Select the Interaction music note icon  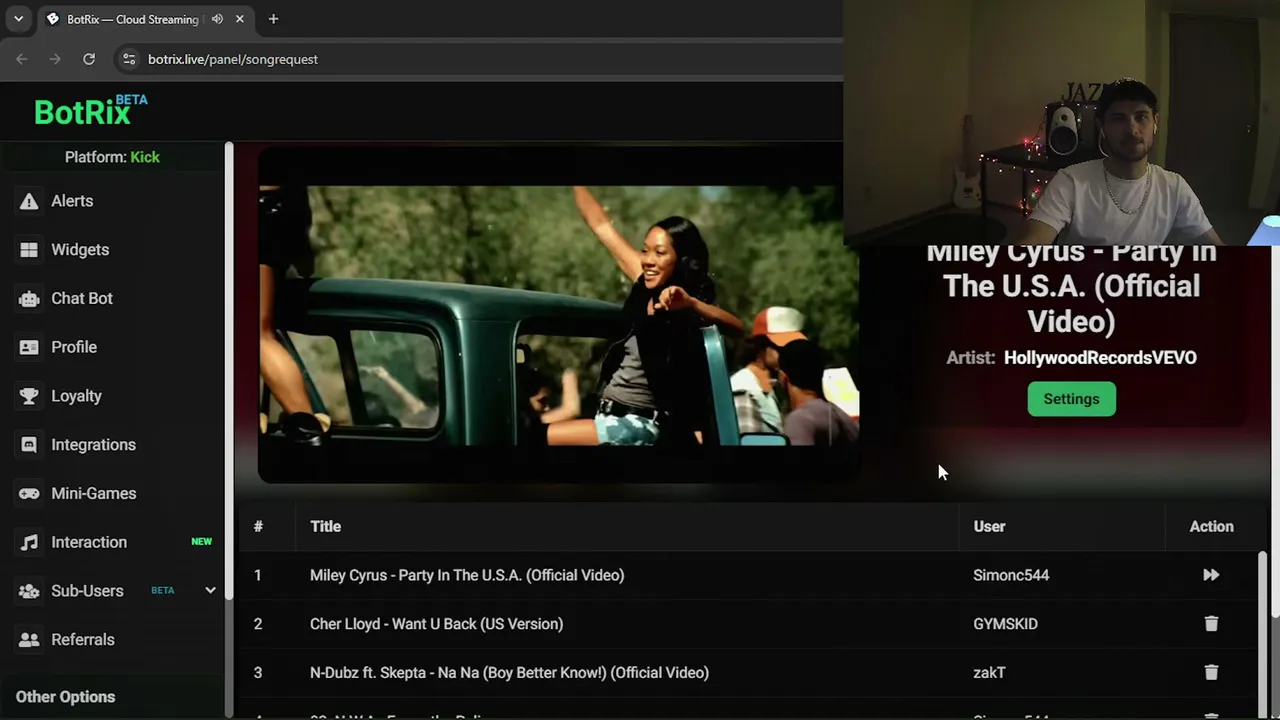29,542
